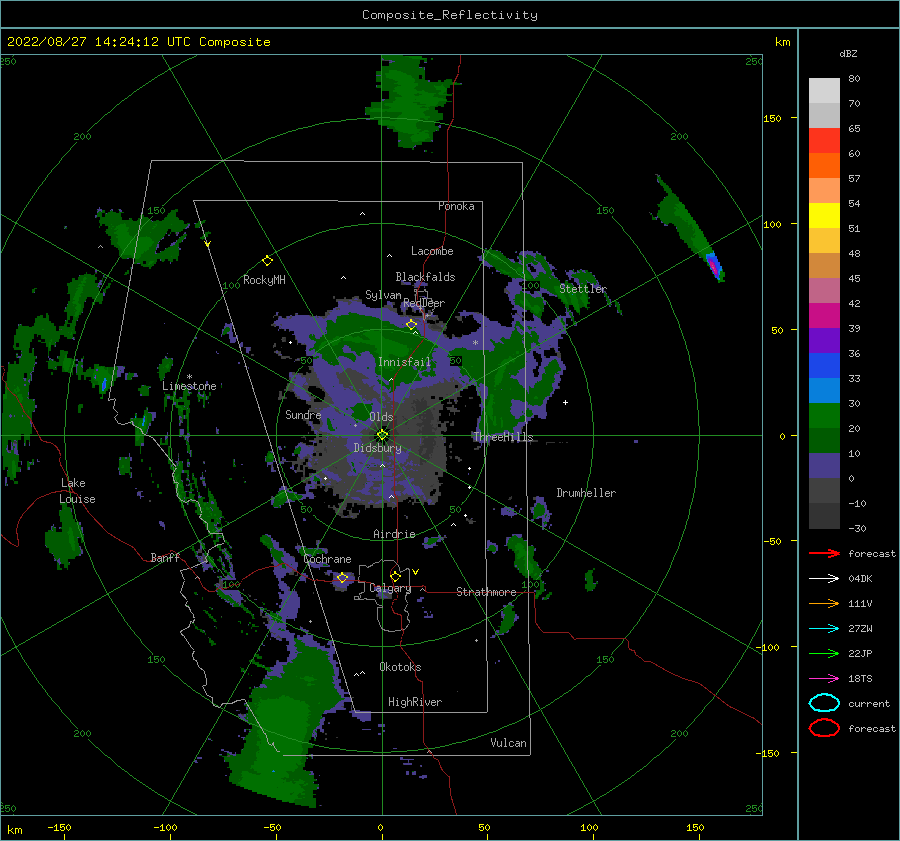Click the cyan 27ZW arrow in legend
The width and height of the screenshot is (900, 841).
[824, 629]
